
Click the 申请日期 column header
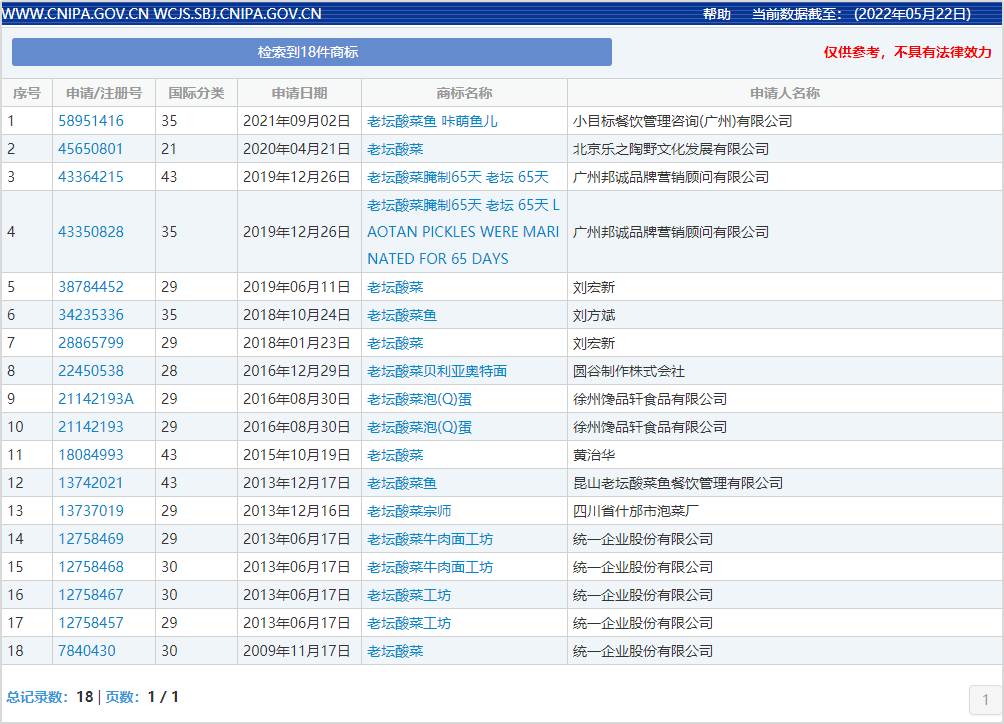pos(299,93)
